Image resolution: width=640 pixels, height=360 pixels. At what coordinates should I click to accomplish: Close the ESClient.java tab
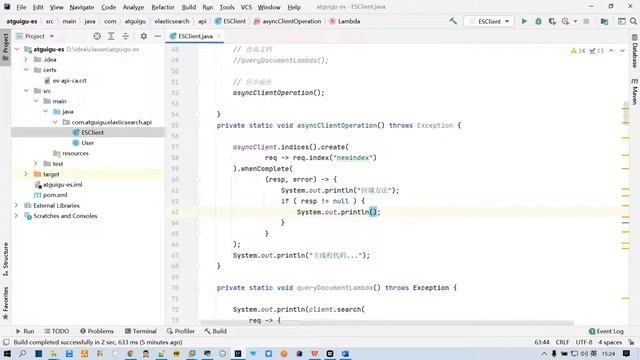pos(219,36)
